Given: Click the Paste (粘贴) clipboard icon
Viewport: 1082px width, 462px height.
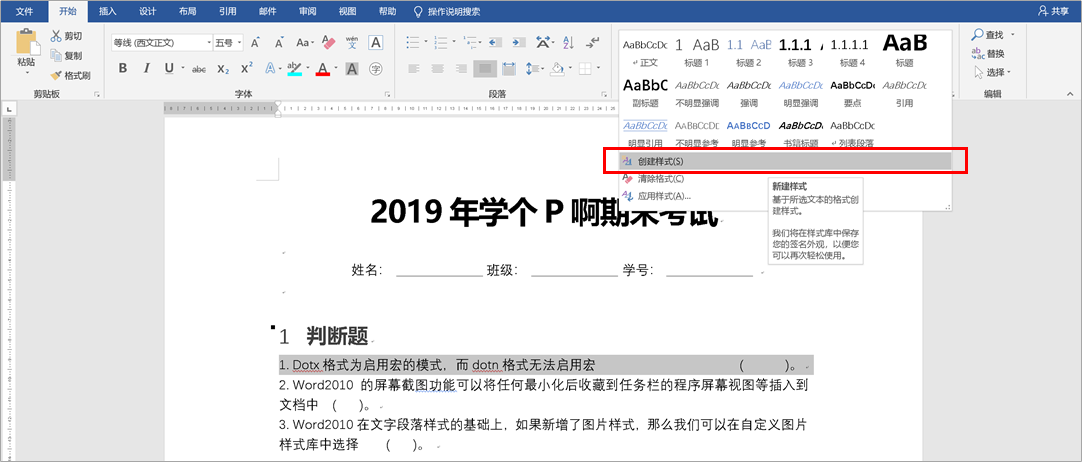Looking at the screenshot, I should point(27,43).
